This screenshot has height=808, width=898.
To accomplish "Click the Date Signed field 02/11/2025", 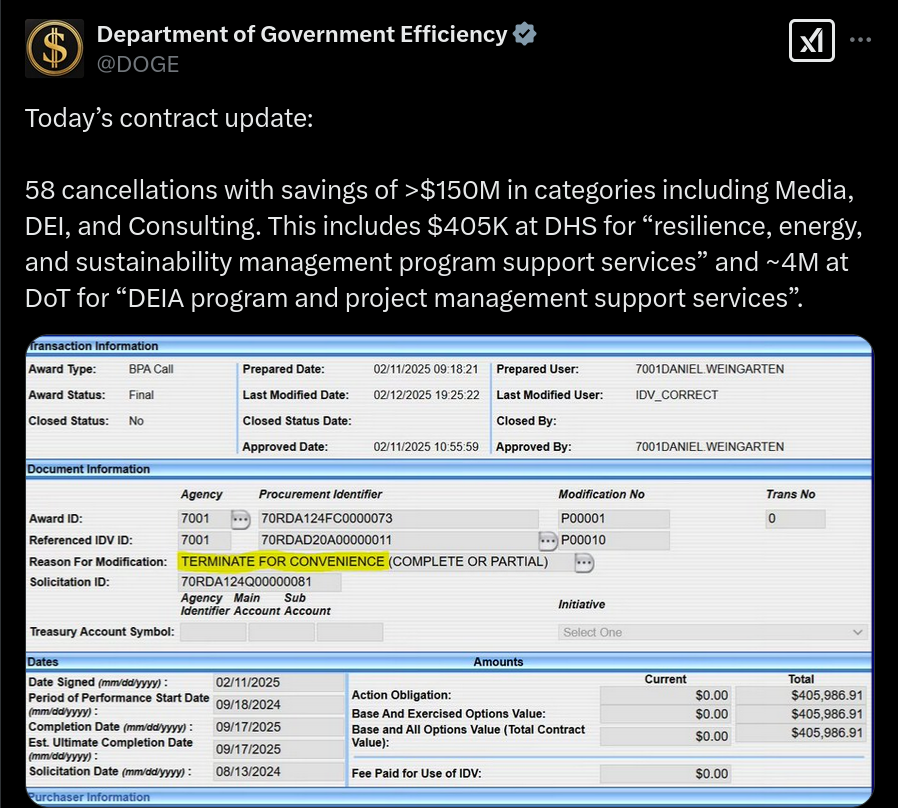I will point(278,682).
